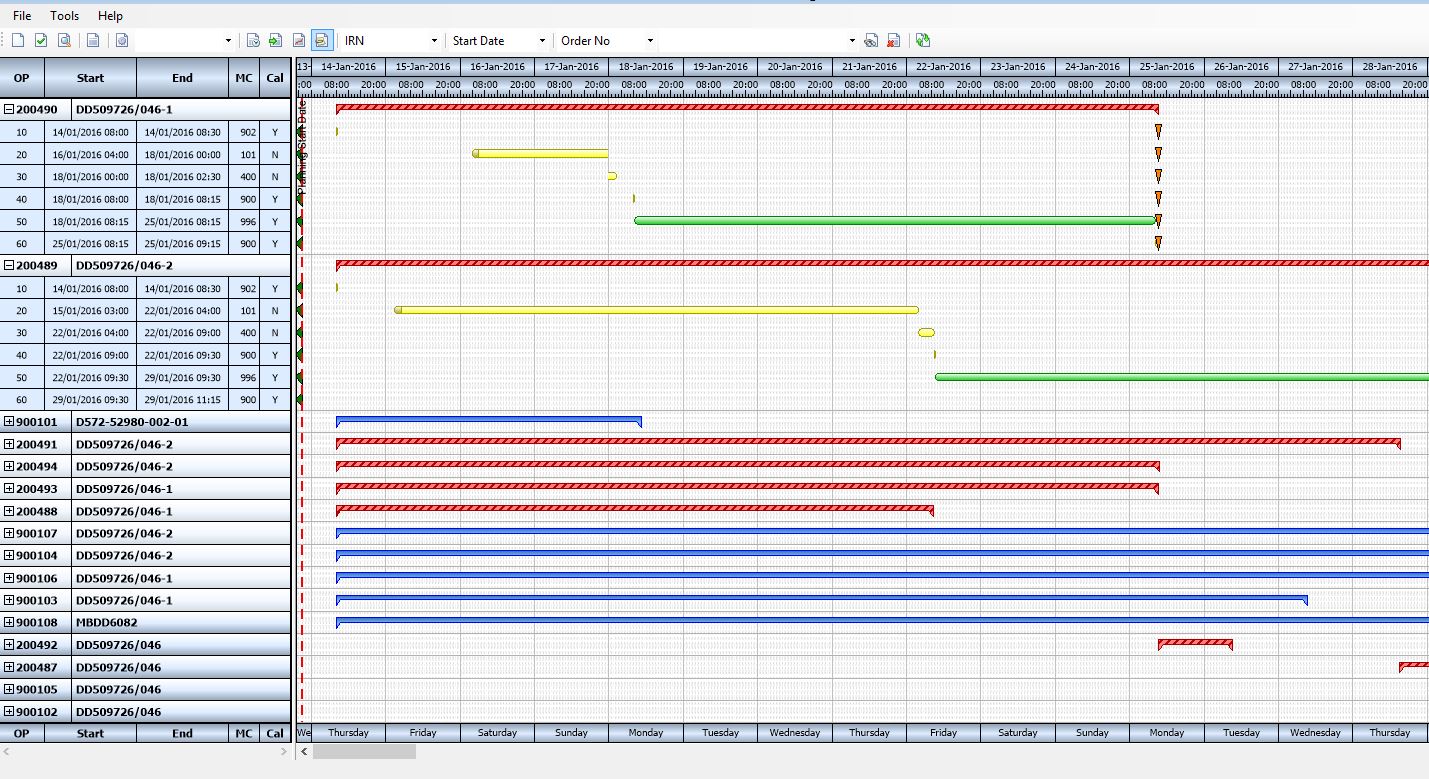Click the refresh document icon with green arrows

coord(921,40)
